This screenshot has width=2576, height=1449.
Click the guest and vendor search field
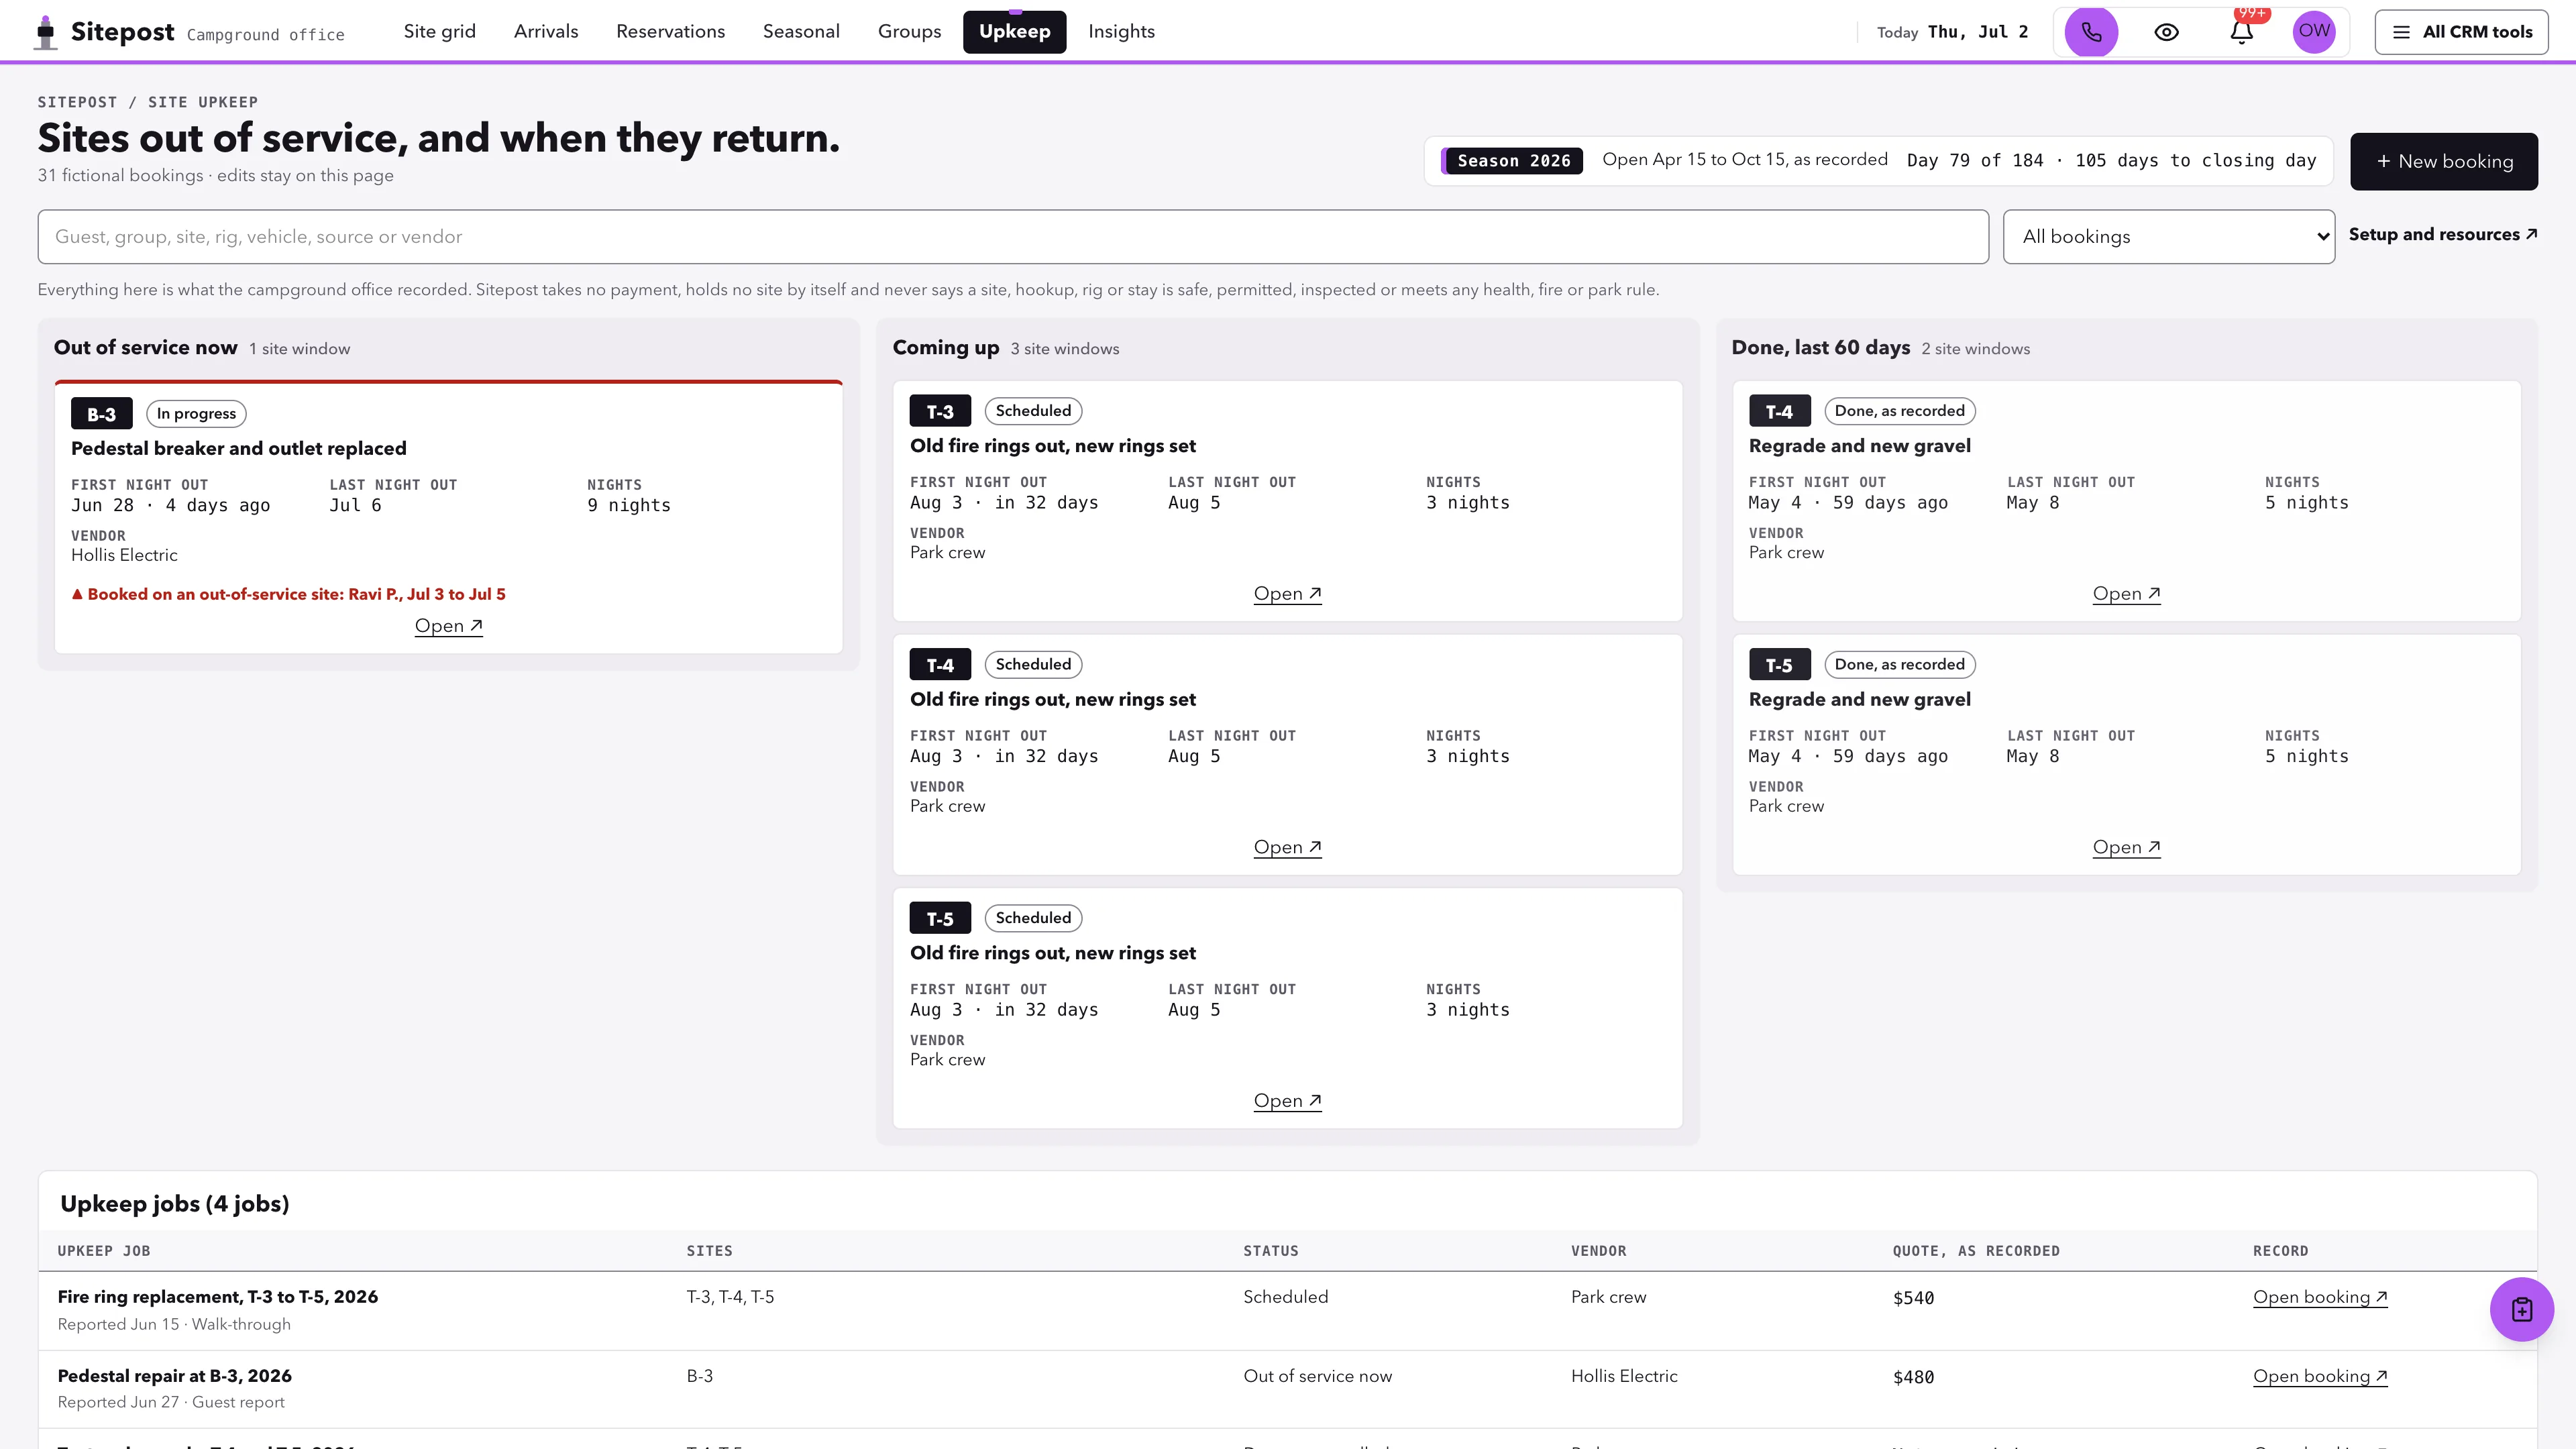(x=1013, y=237)
